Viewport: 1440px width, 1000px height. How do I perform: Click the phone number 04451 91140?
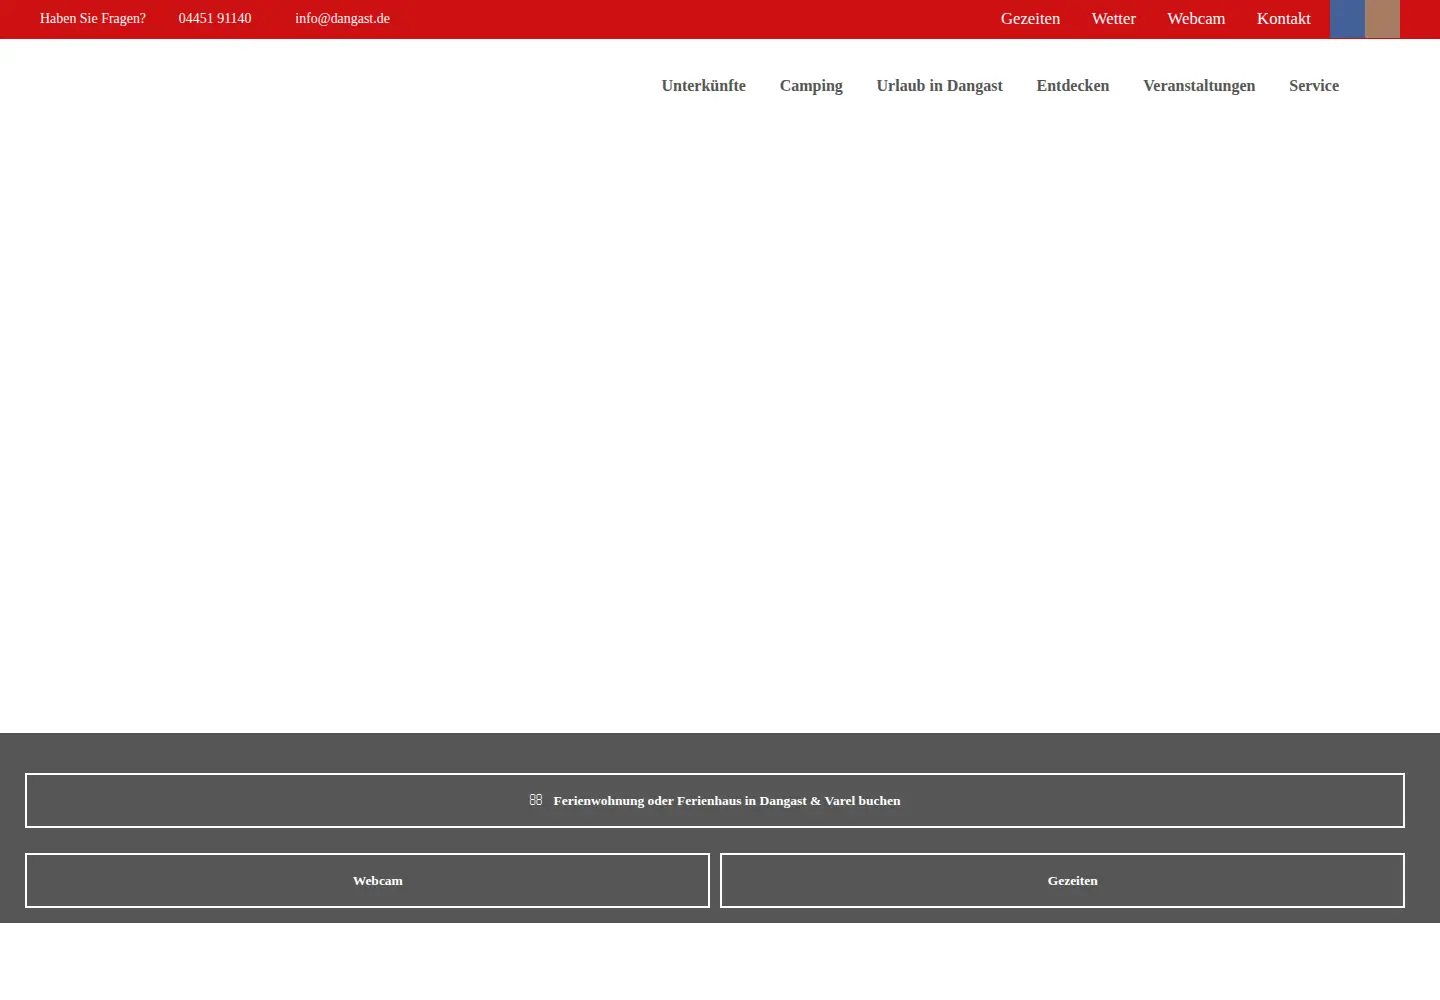click(x=215, y=19)
